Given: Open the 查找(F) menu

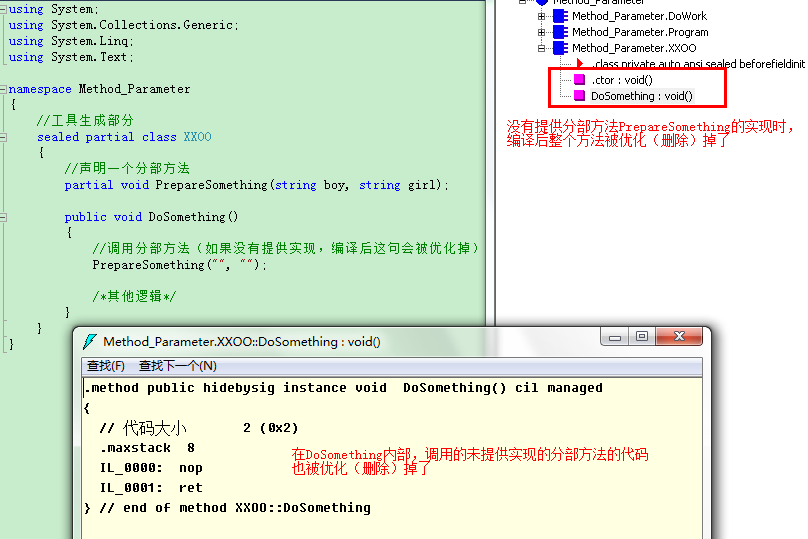Looking at the screenshot, I should pos(106,366).
